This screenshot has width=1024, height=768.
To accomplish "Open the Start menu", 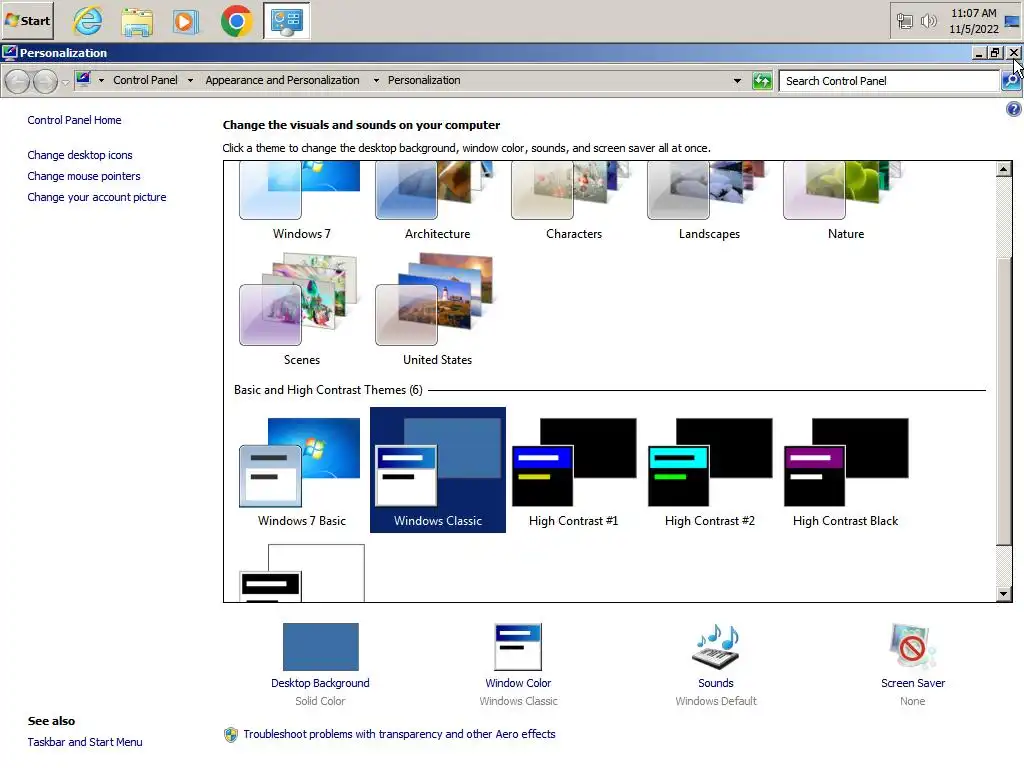I will [27, 20].
